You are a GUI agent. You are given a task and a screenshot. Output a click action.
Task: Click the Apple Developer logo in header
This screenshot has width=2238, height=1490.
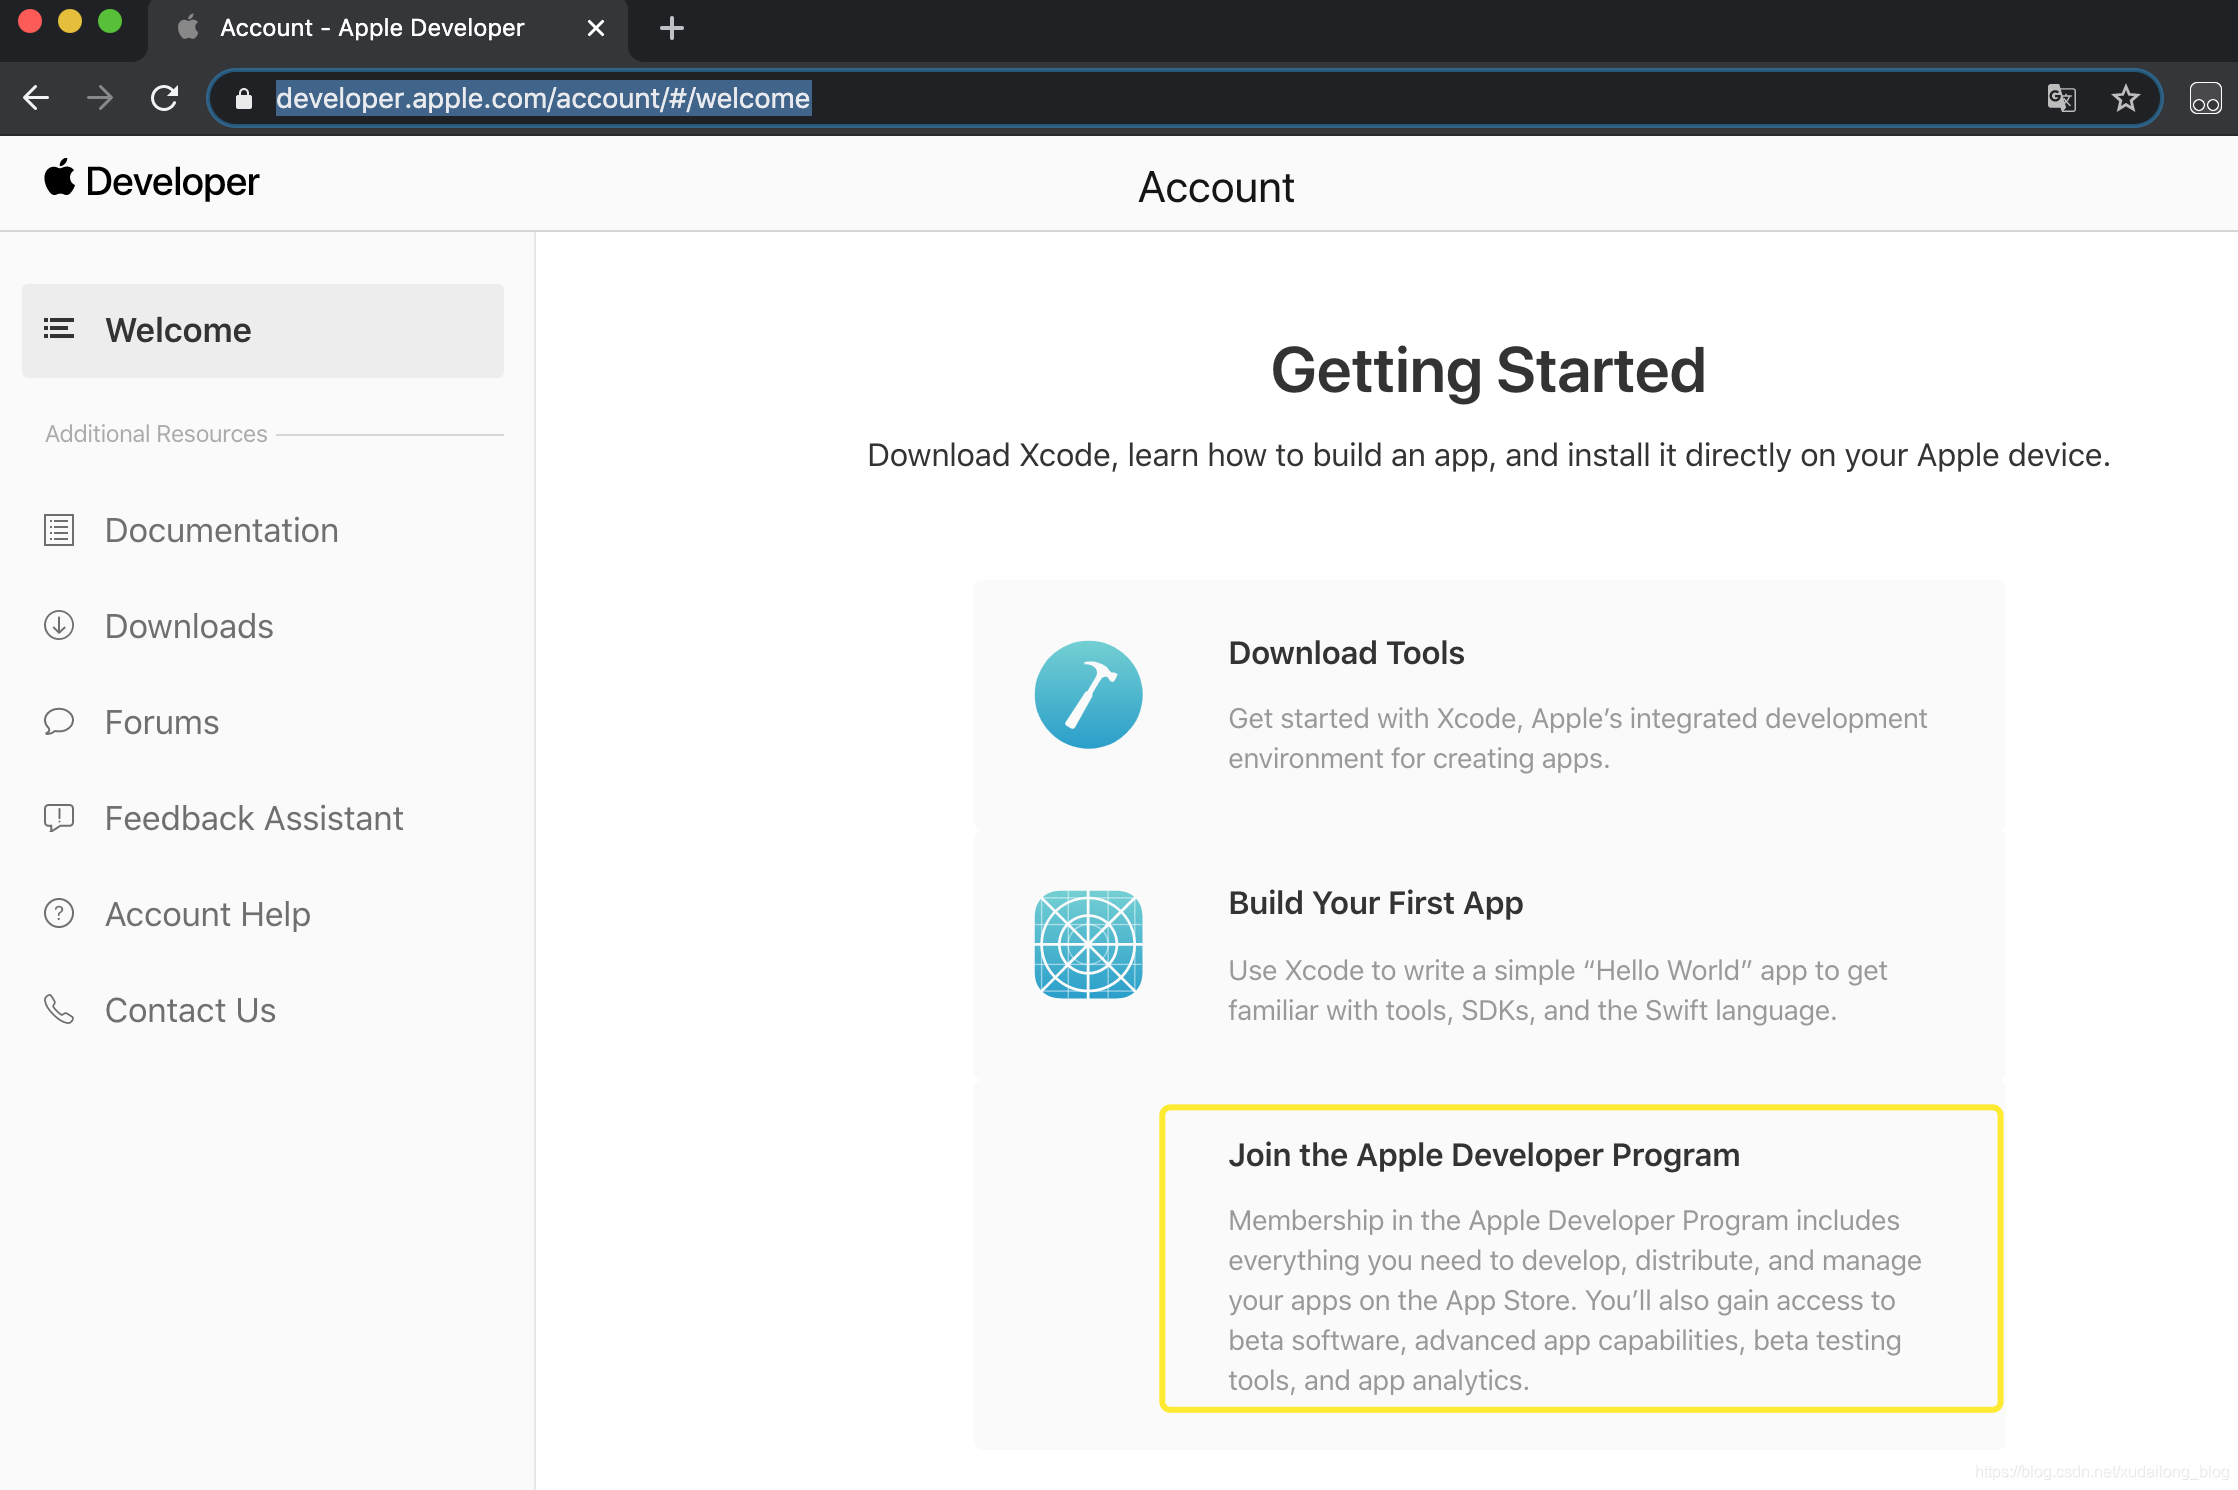click(x=152, y=182)
